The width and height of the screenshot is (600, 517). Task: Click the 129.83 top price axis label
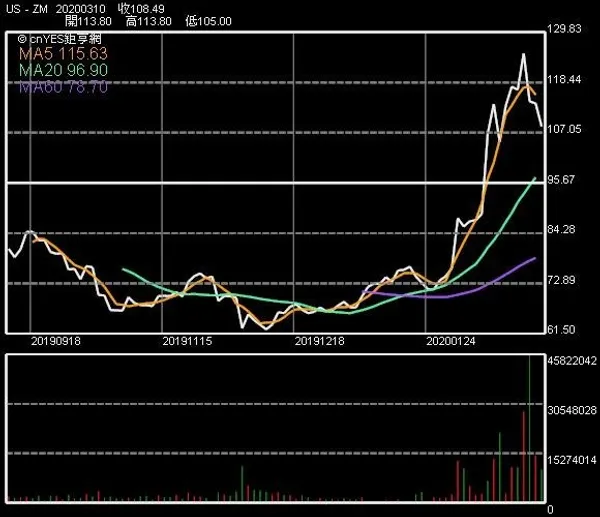pyautogui.click(x=568, y=29)
